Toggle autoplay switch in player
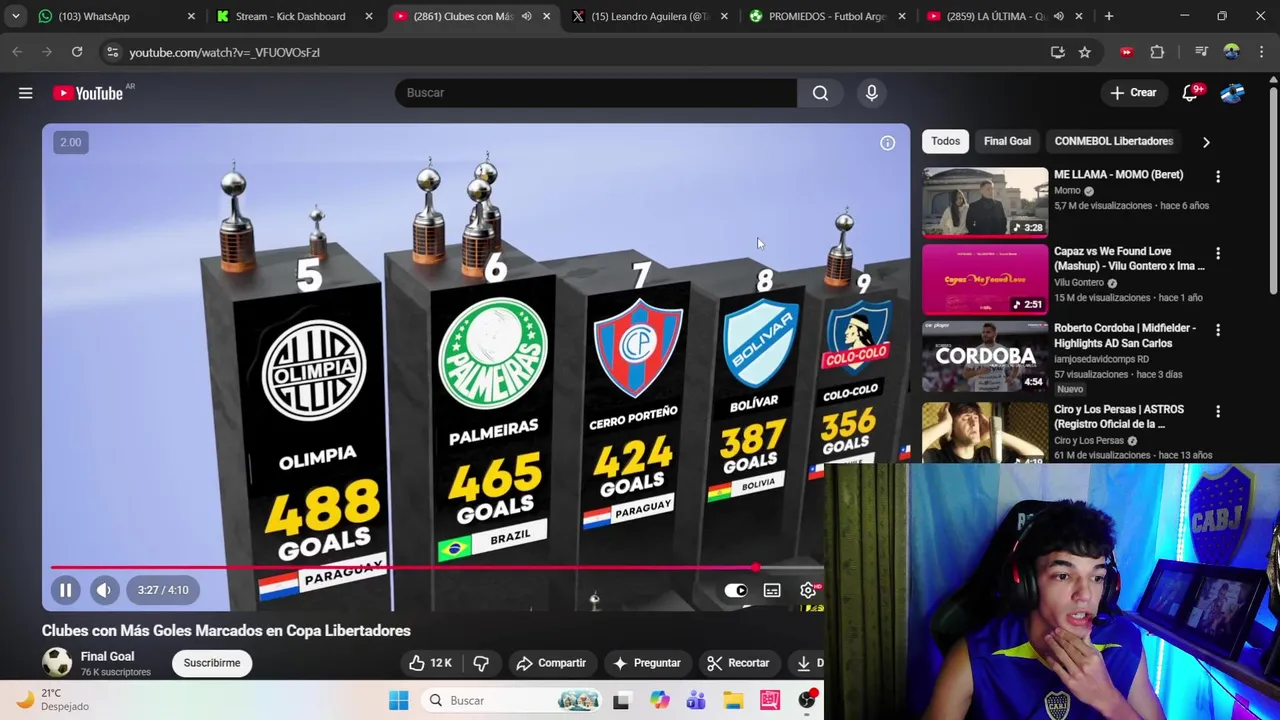Image resolution: width=1280 pixels, height=720 pixels. 735,590
